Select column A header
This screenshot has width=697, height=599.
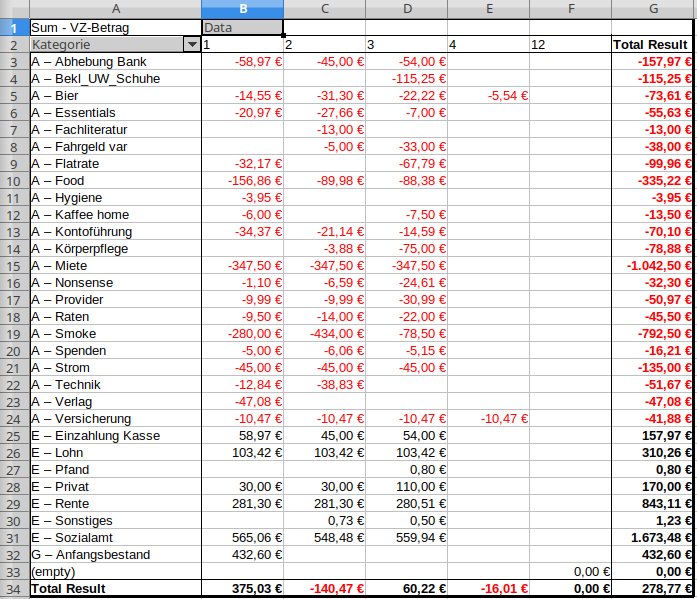[114, 9]
